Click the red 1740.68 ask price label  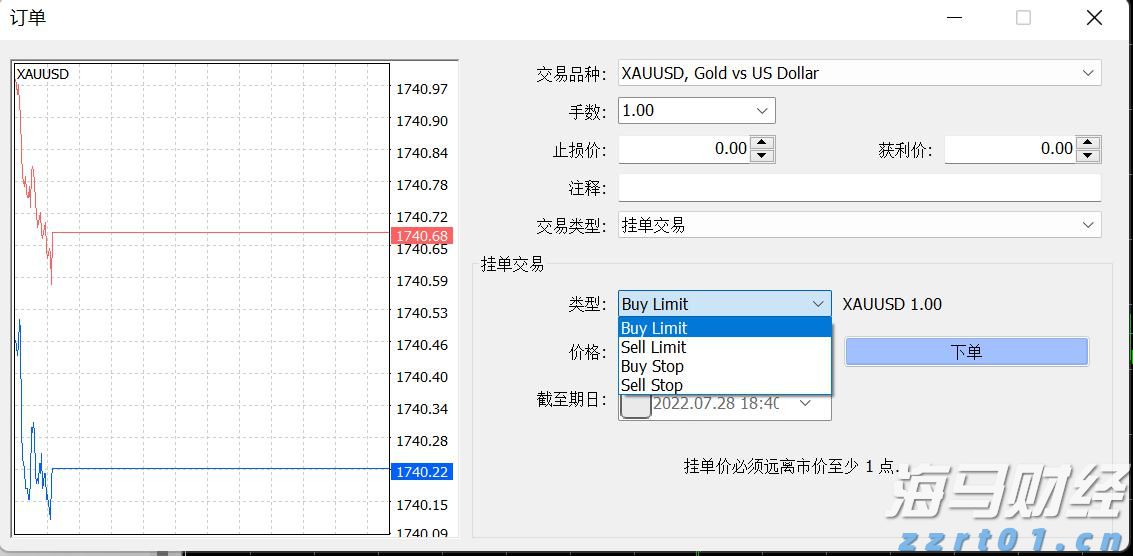click(x=422, y=236)
